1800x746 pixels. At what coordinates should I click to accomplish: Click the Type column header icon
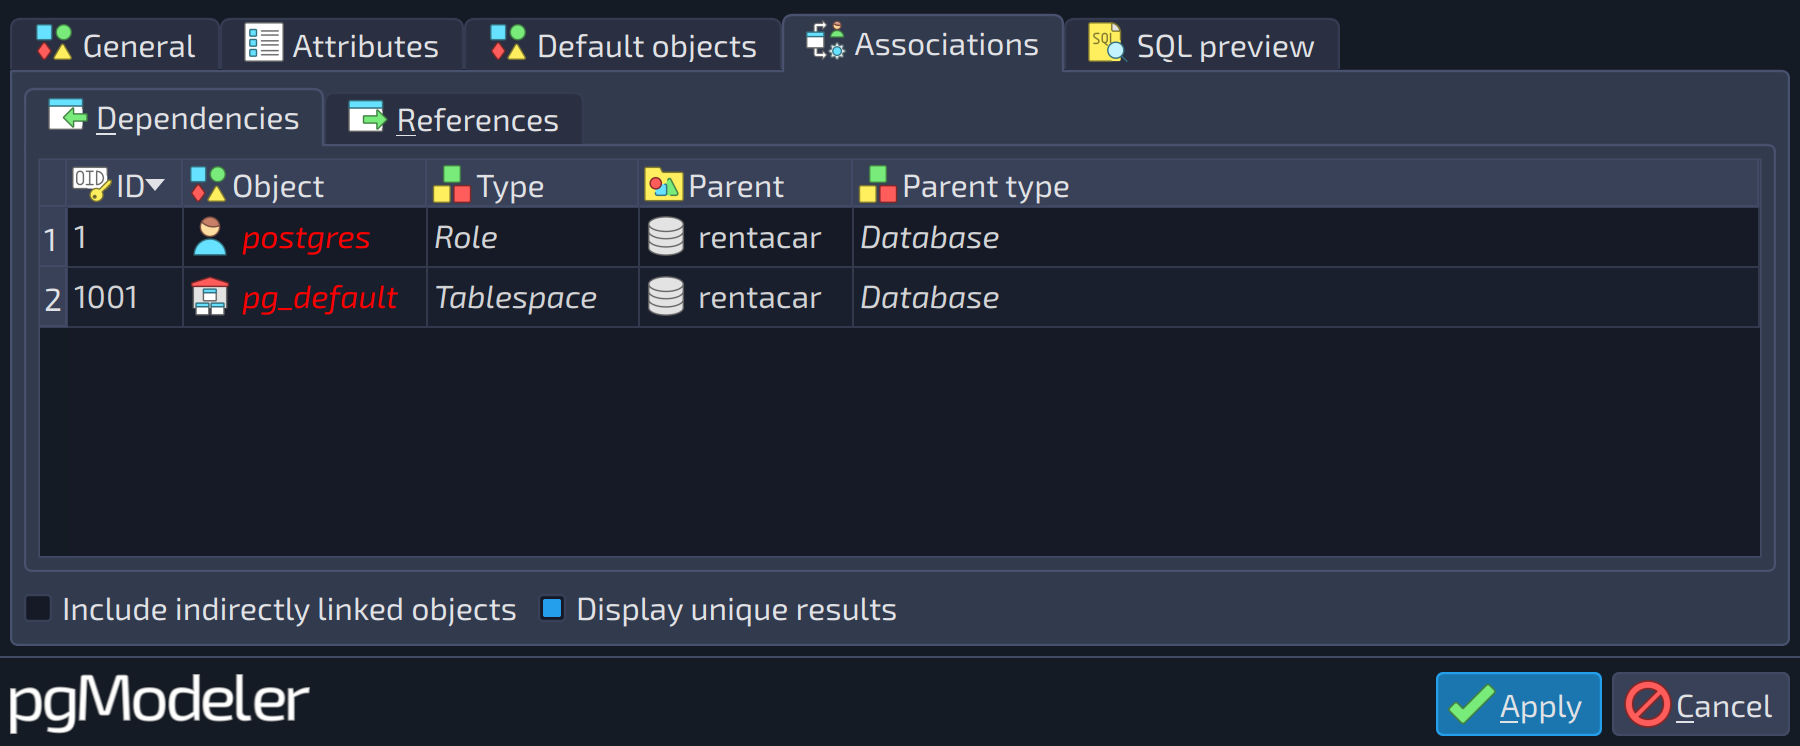(x=452, y=185)
